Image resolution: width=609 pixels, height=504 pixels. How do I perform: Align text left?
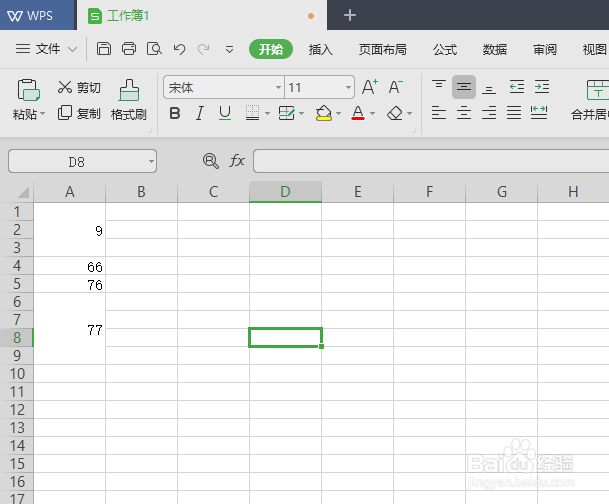tap(439, 113)
